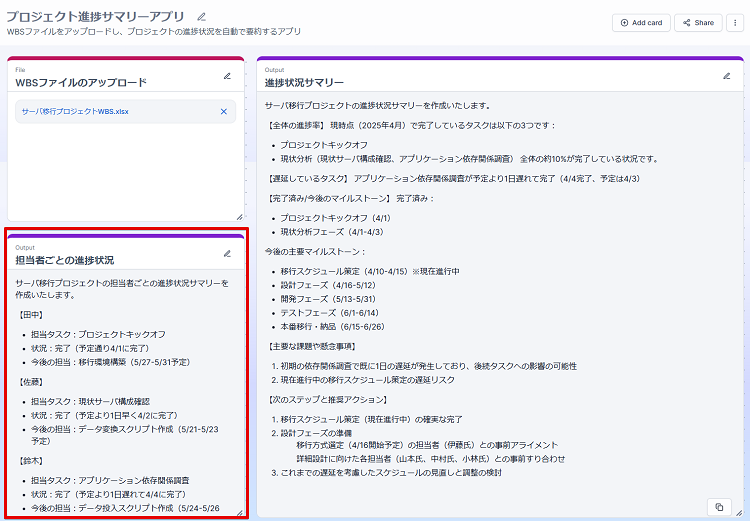Image resolution: width=750 pixels, height=521 pixels.
Task: Click the 本番移行・納品 (6/15-6/26) bullet
Action: 332,327
